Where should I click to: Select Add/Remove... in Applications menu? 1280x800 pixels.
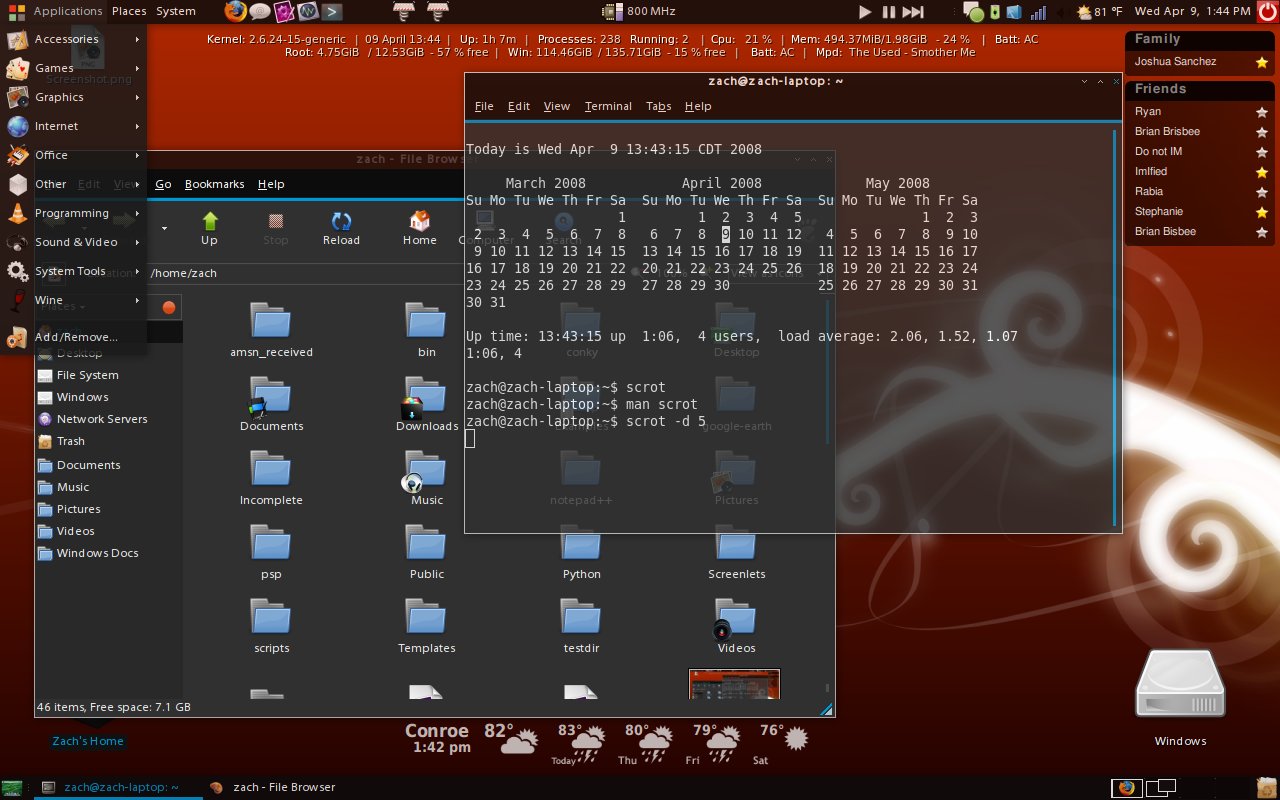point(75,337)
